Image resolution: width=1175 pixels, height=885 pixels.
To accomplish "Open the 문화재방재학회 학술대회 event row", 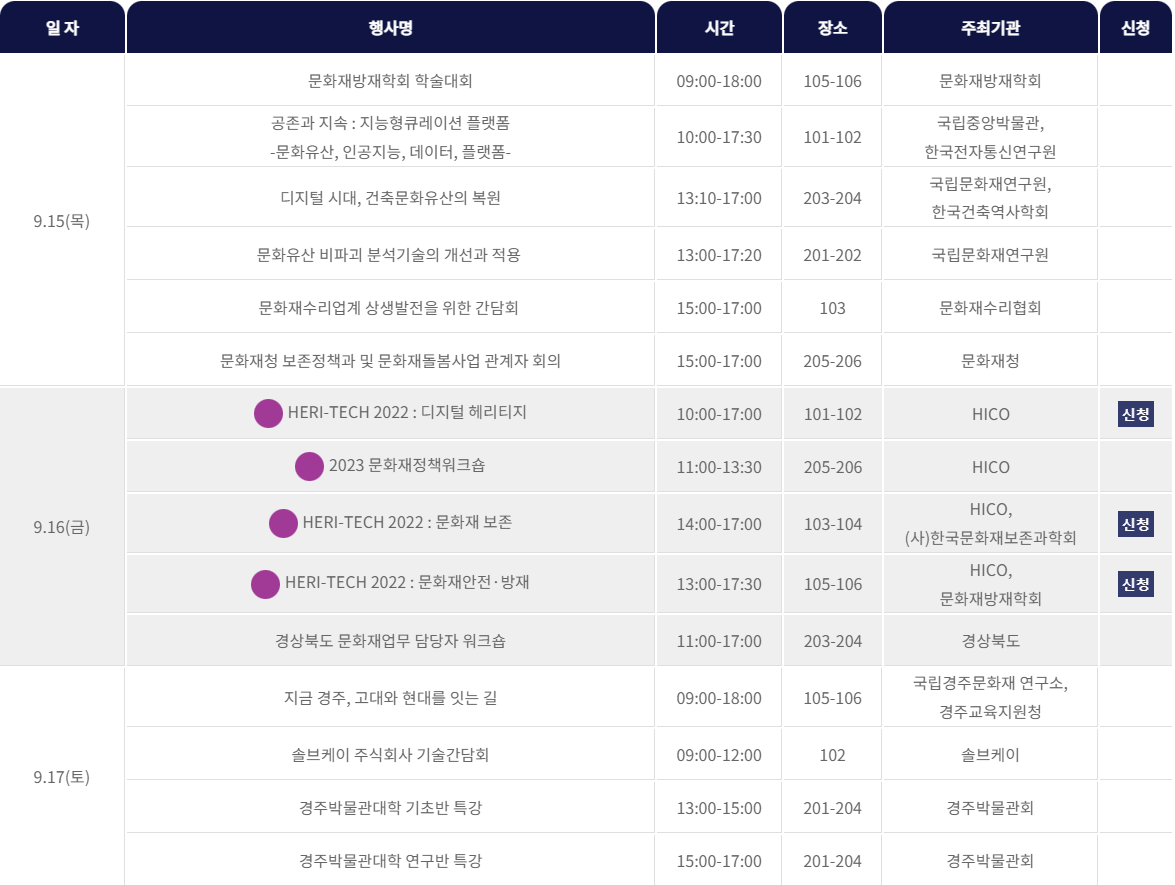I will pyautogui.click(x=390, y=82).
